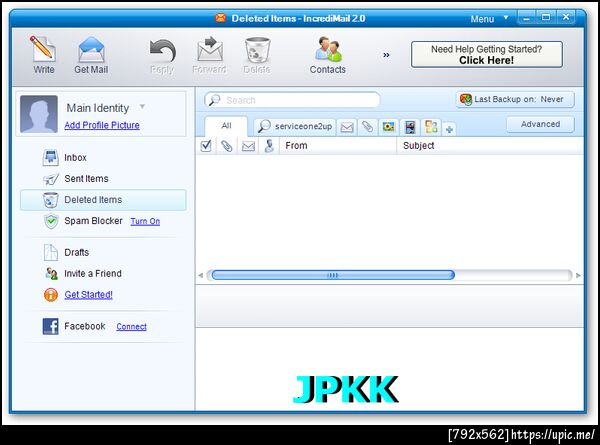
Task: Click the Delete trash bin icon
Action: pos(258,50)
